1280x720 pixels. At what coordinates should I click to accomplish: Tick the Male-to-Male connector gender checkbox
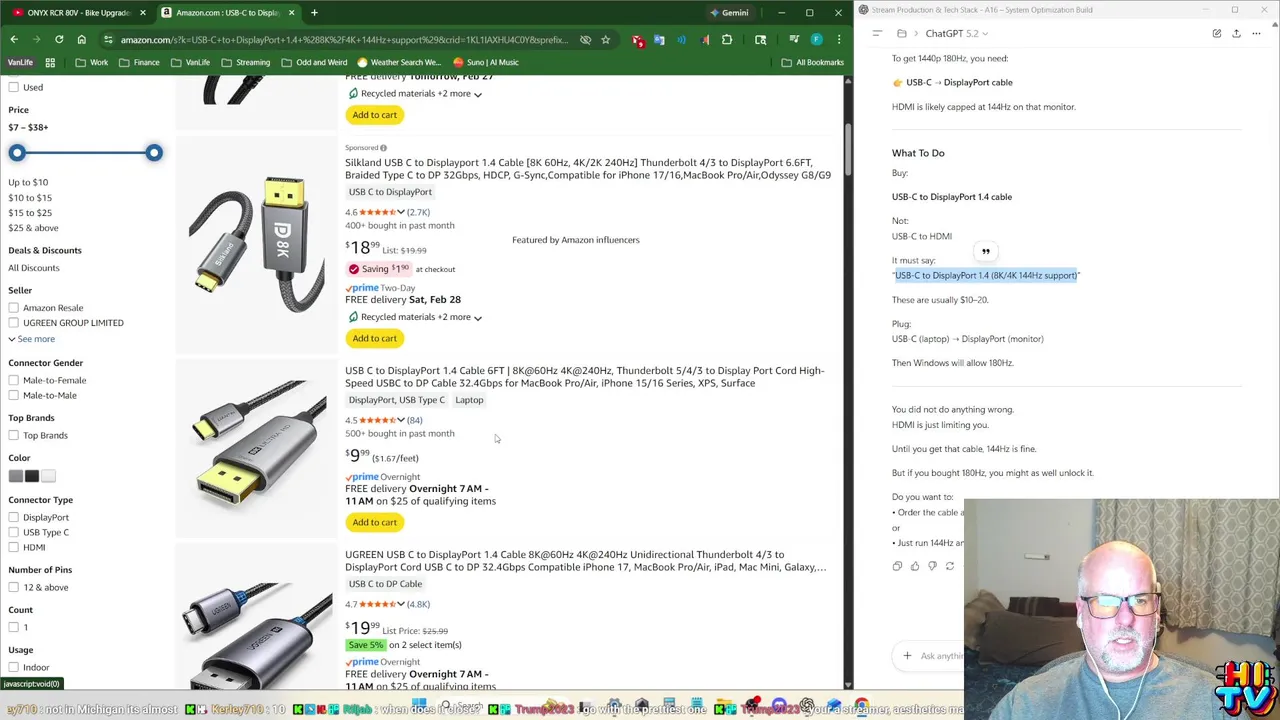coord(14,395)
